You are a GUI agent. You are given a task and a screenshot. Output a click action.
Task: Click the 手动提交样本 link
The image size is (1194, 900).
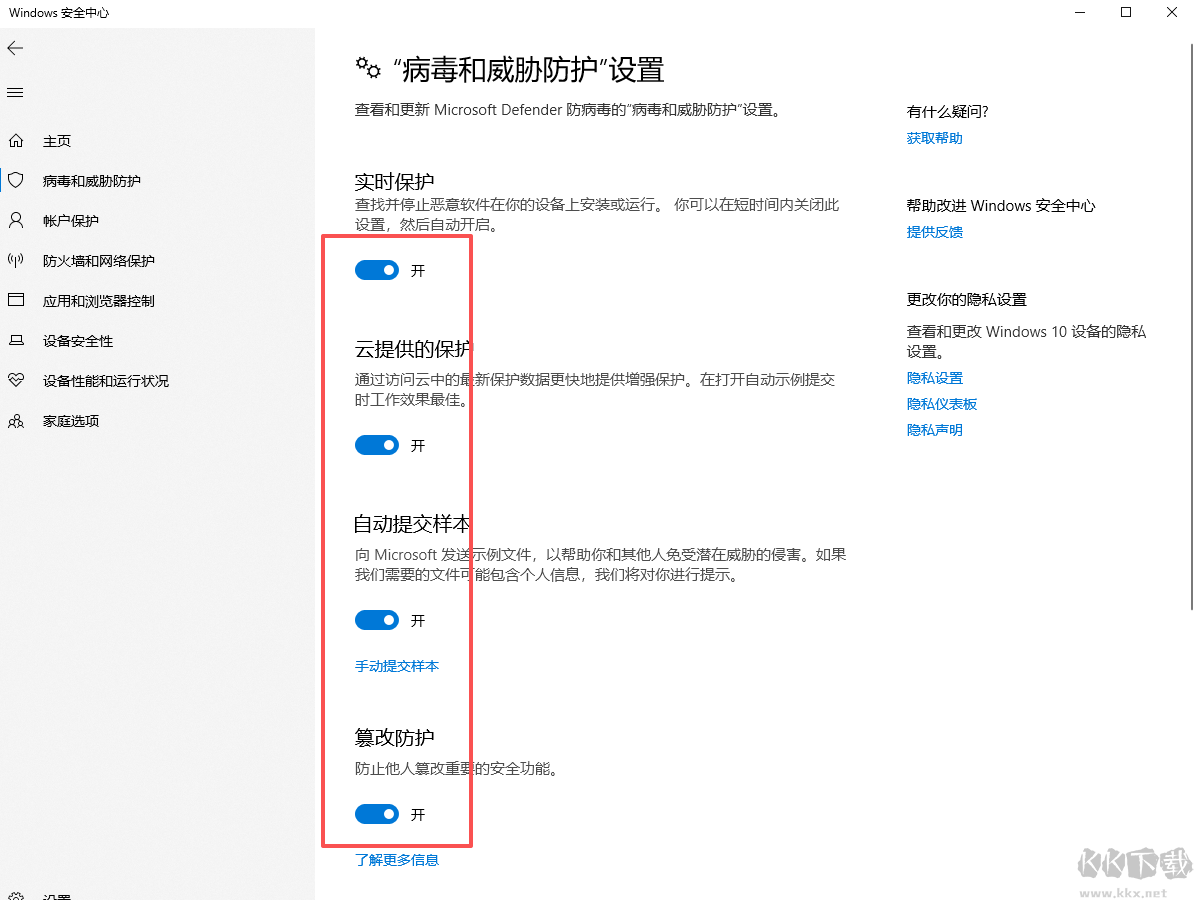pyautogui.click(x=397, y=666)
